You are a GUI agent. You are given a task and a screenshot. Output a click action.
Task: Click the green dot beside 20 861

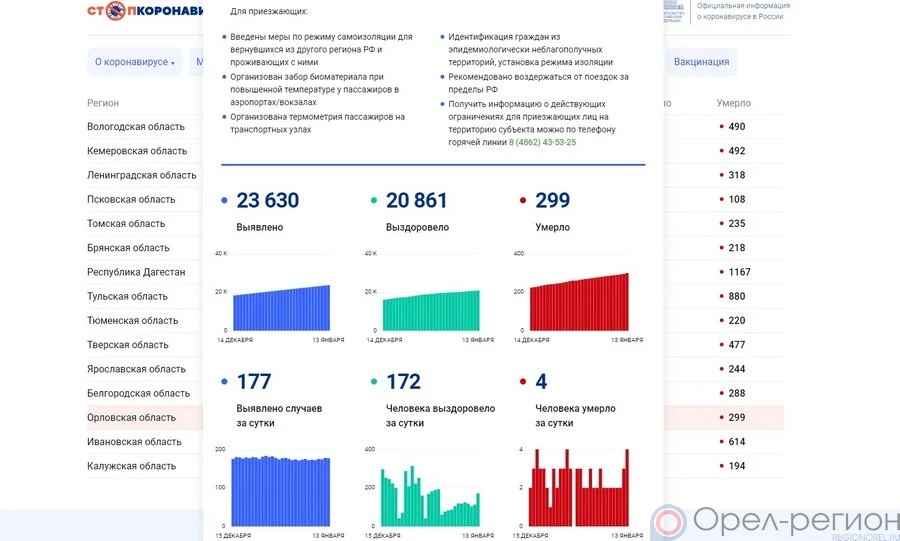tap(374, 201)
